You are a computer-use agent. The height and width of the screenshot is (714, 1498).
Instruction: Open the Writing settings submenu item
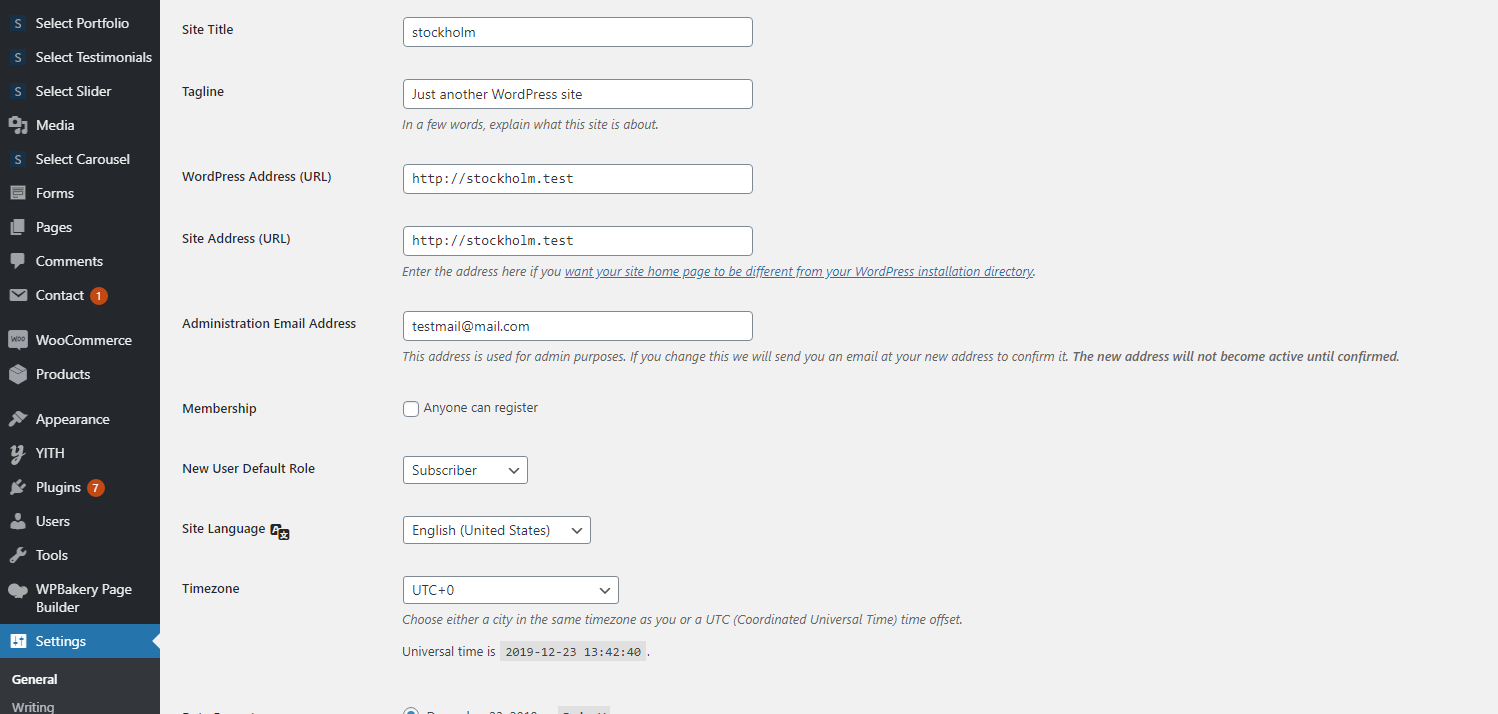33,706
